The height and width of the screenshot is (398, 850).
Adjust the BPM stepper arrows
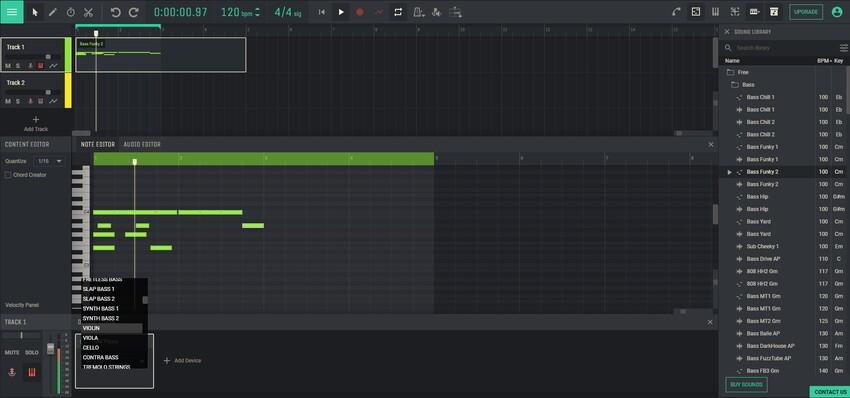pos(257,12)
